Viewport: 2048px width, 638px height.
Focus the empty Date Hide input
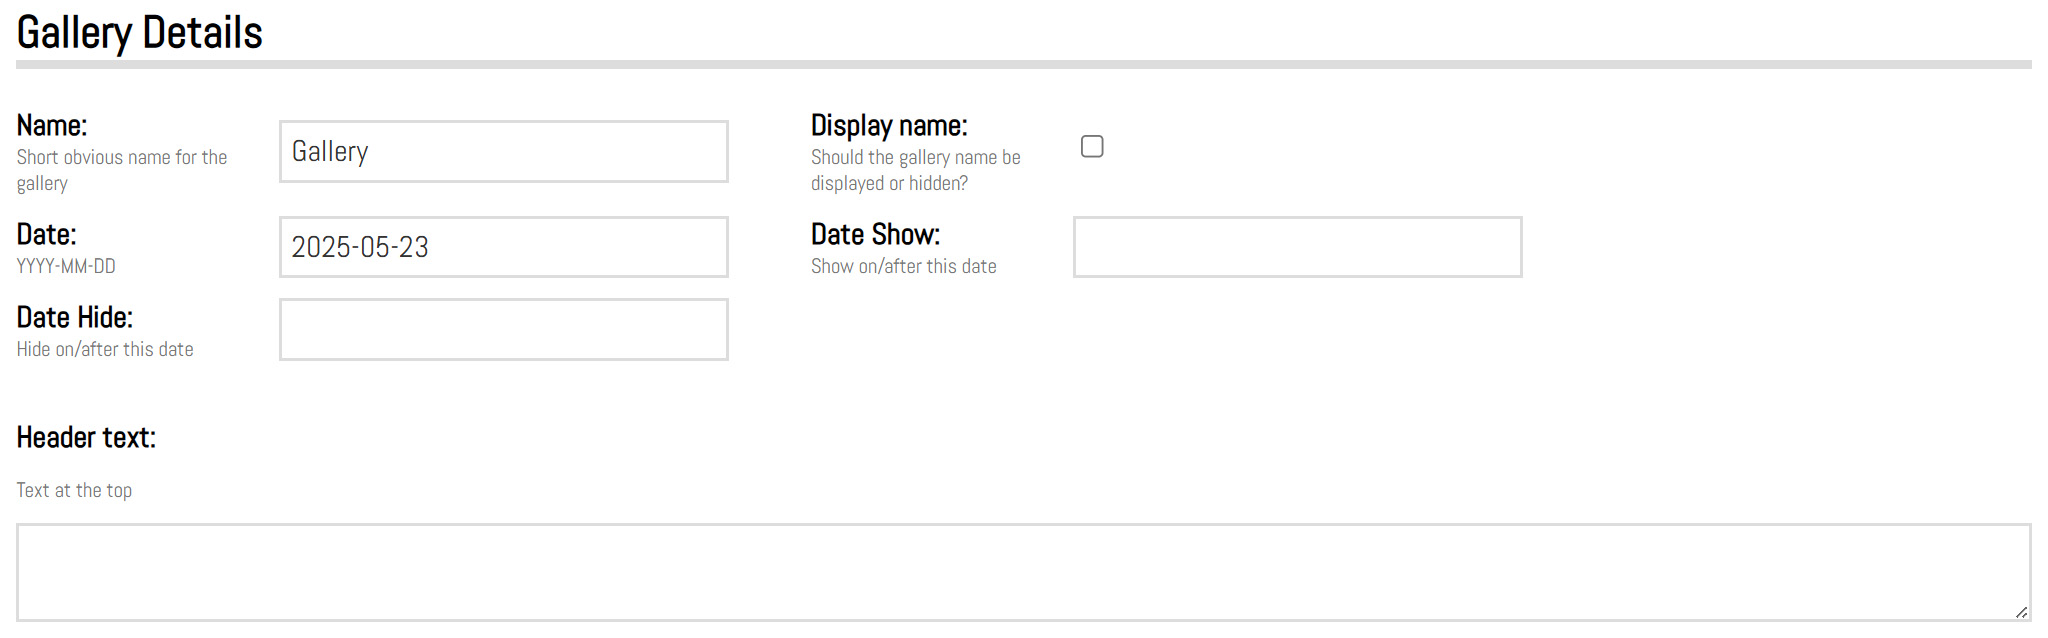coord(503,330)
